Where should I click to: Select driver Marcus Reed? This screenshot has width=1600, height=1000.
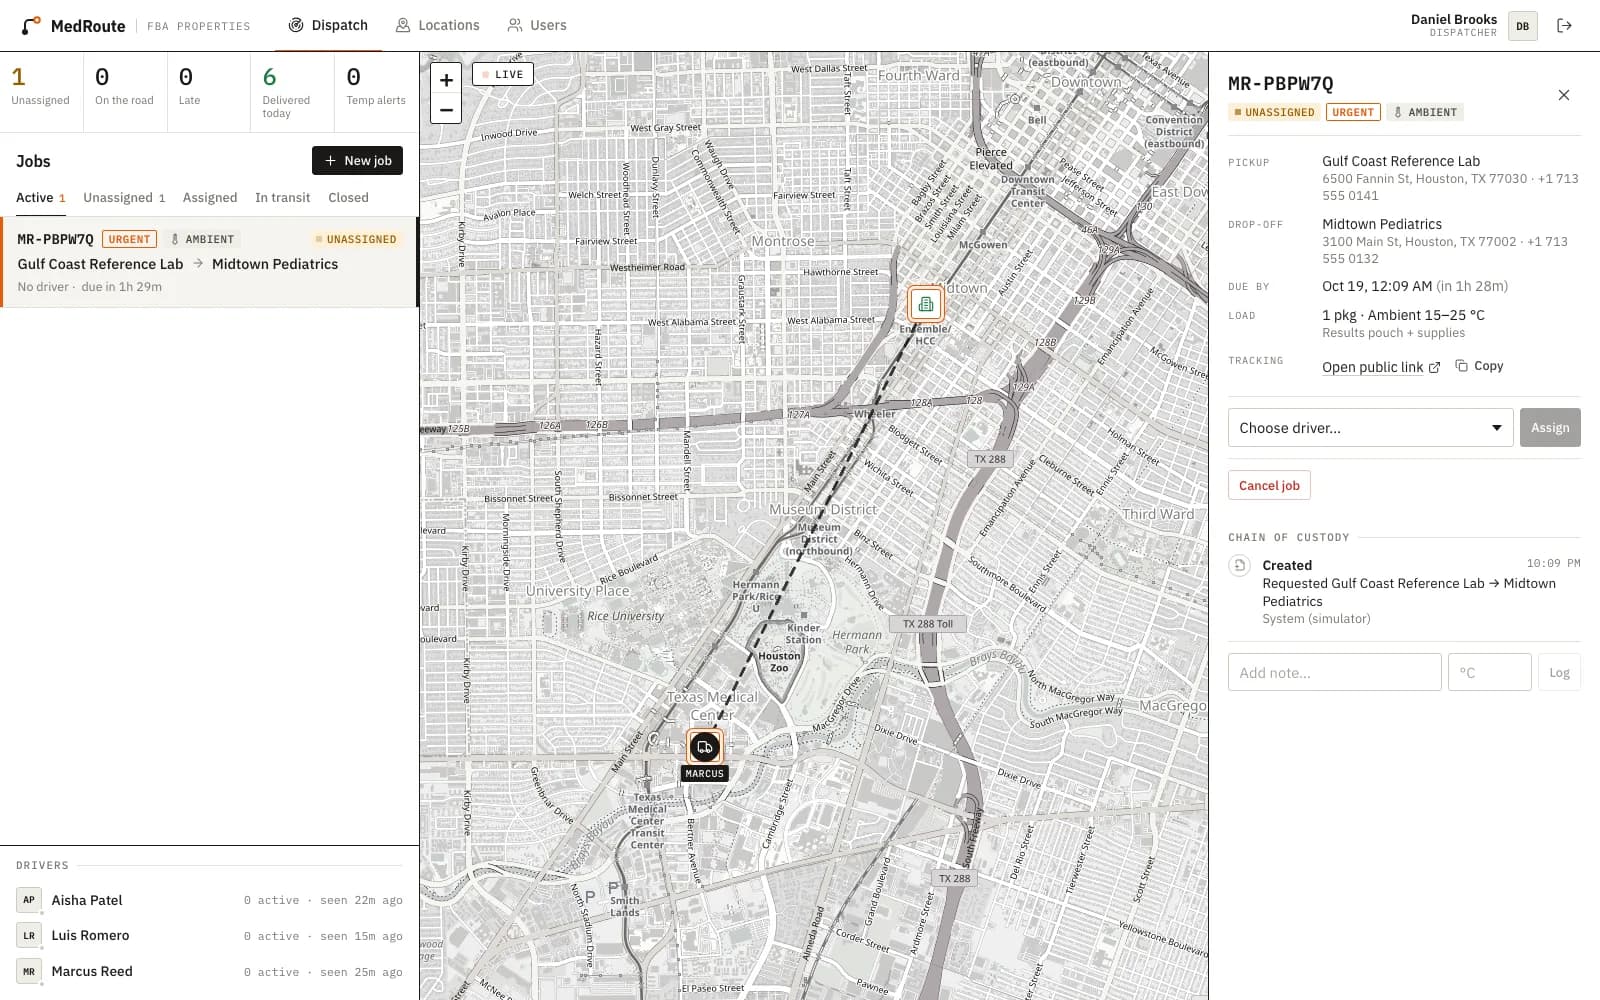point(209,972)
